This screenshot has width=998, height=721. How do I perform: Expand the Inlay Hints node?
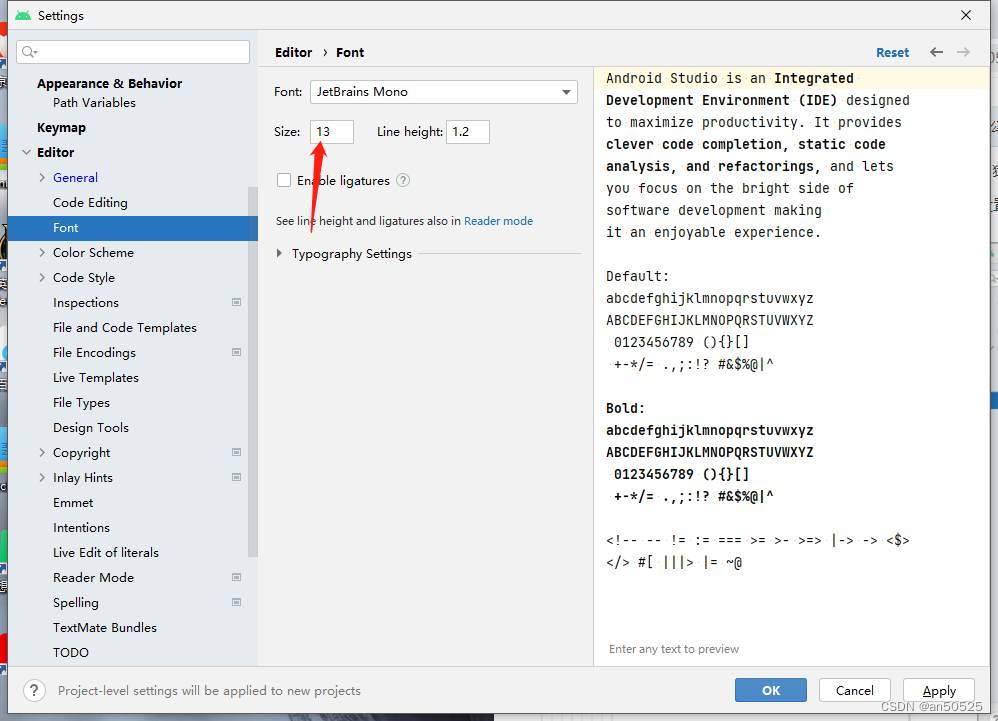click(x=42, y=477)
